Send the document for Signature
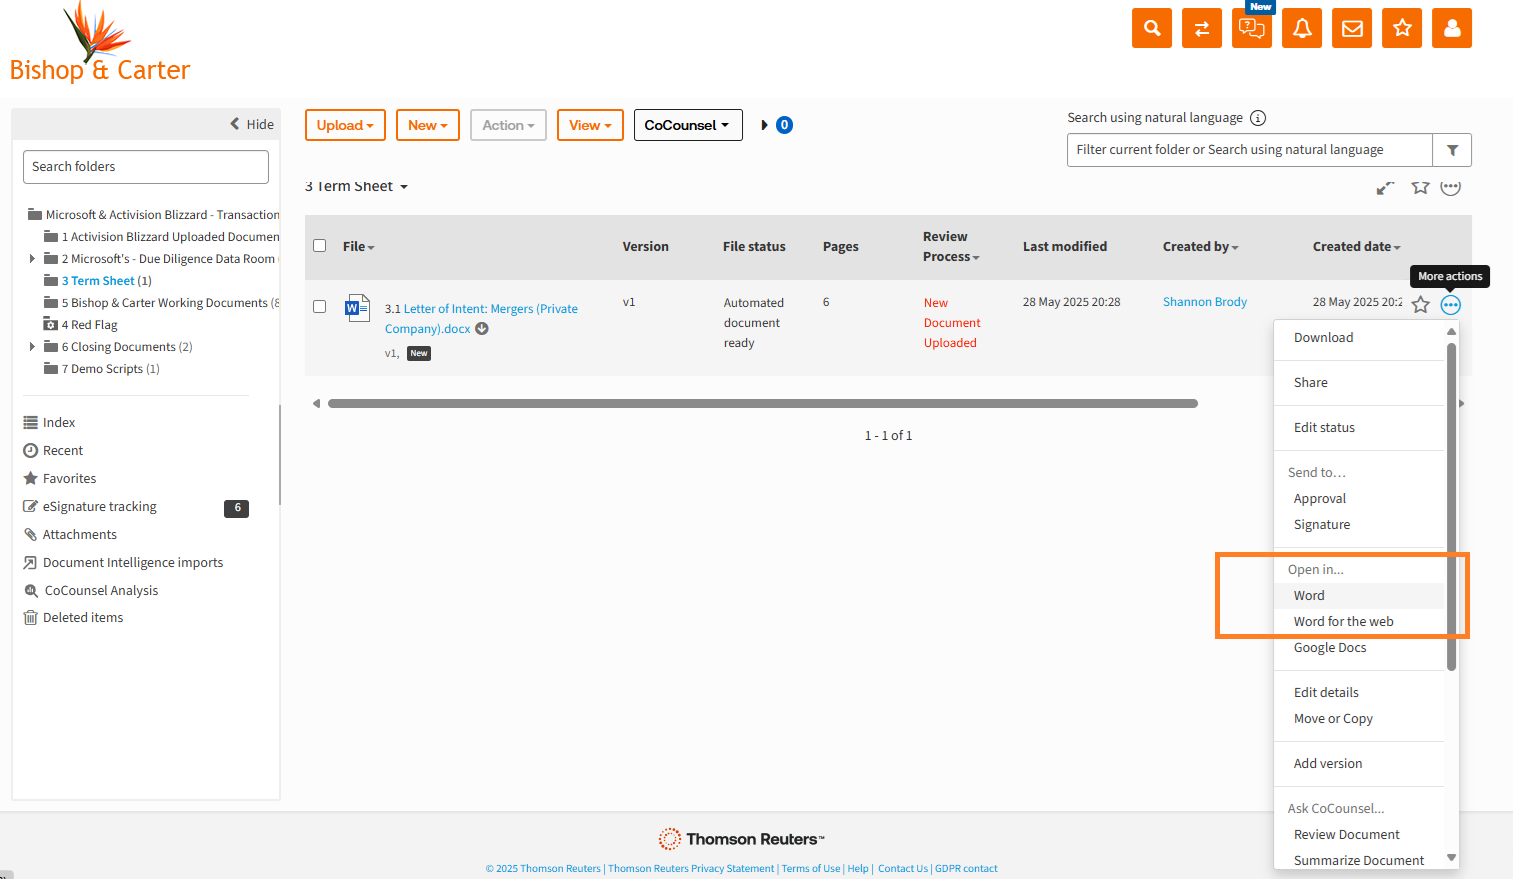This screenshot has height=879, width=1513. [x=1322, y=525]
